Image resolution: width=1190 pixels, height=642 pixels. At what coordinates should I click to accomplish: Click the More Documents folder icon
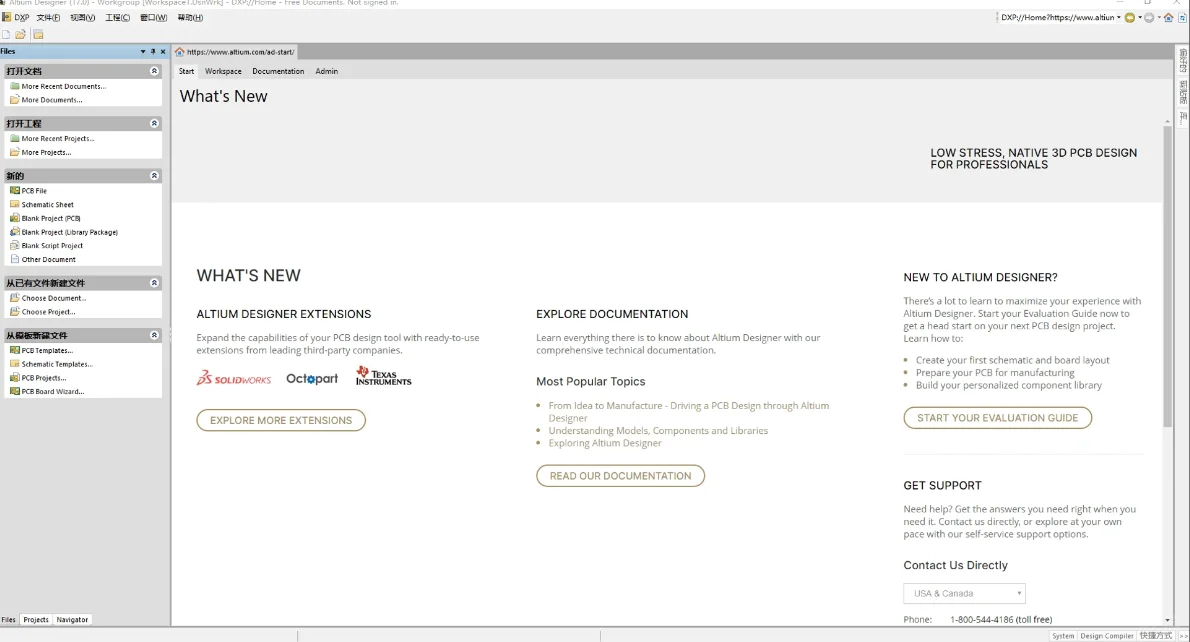tap(14, 99)
